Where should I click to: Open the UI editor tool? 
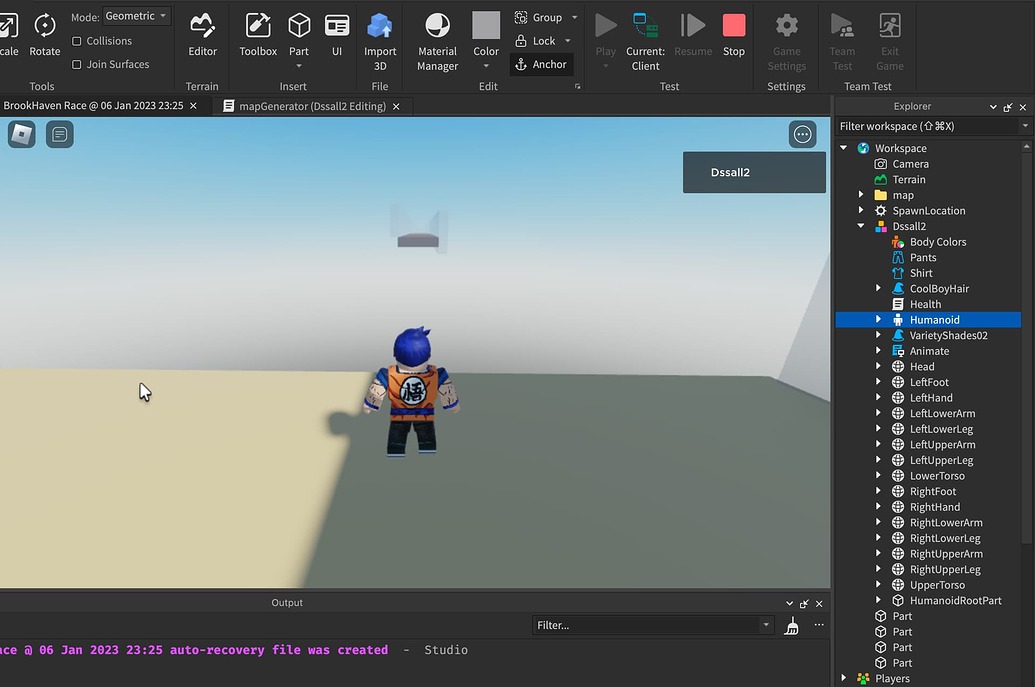(337, 32)
